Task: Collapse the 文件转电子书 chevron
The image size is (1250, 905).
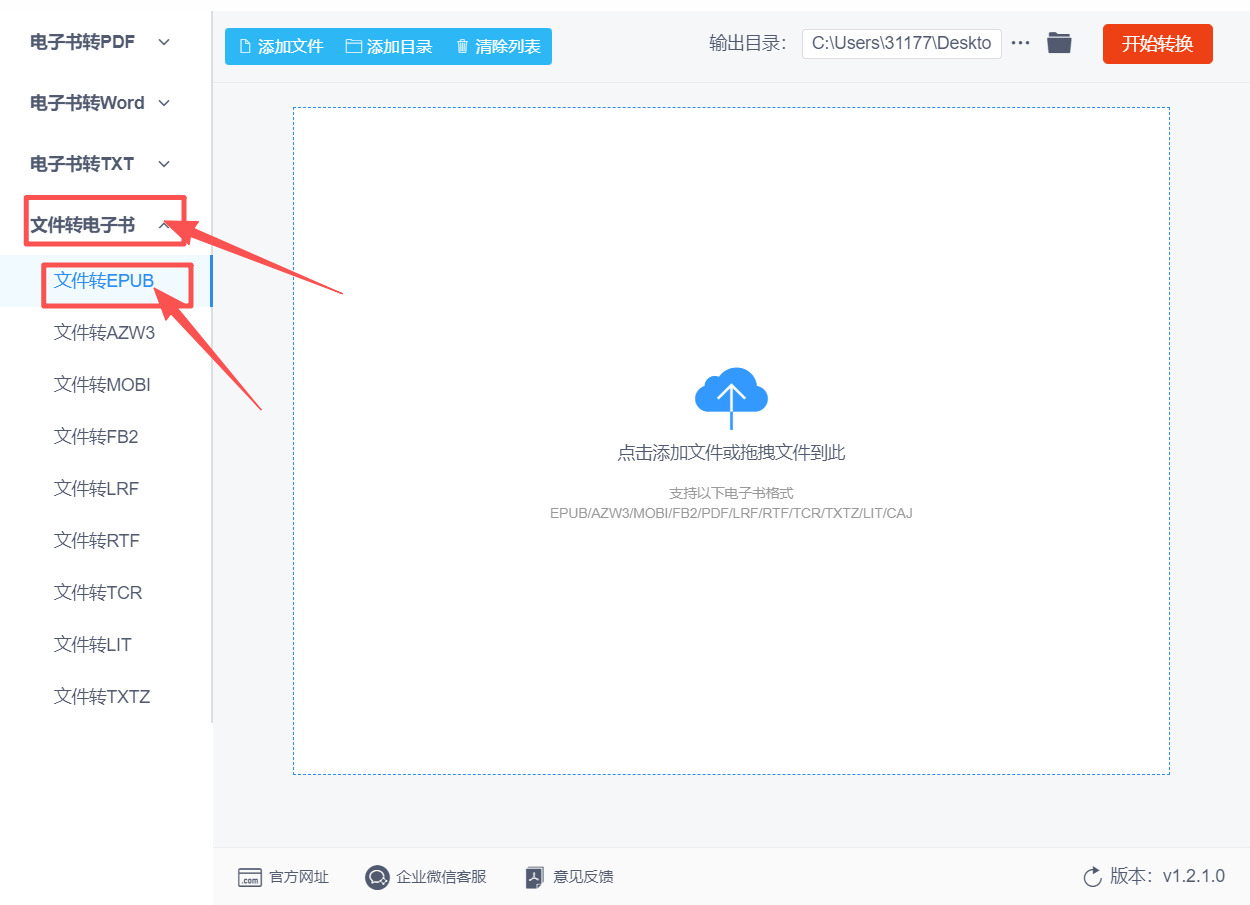Action: tap(165, 225)
